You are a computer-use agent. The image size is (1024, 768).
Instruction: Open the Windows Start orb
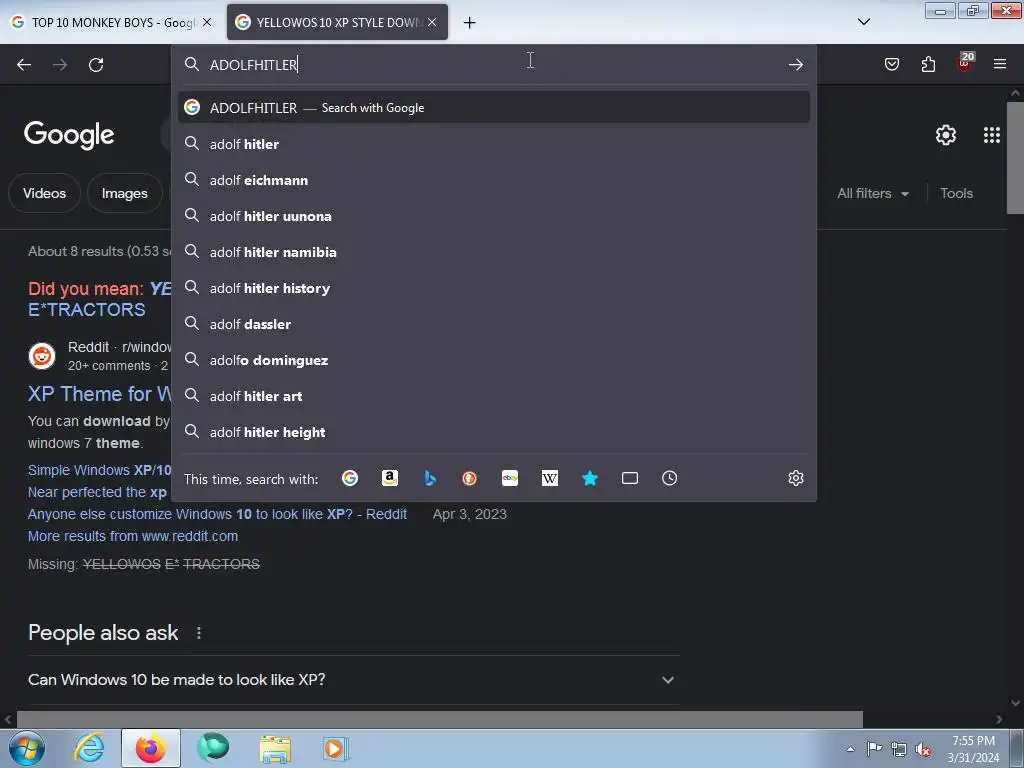[27, 748]
